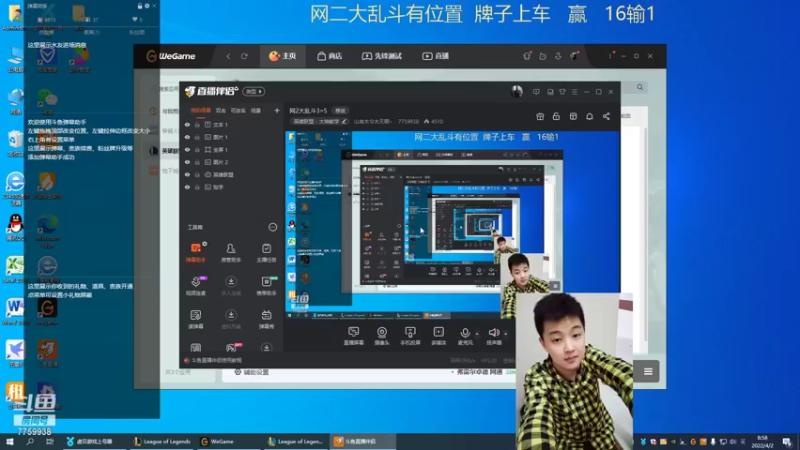Hide the 文本 1 source layer
Screen dimensions: 800x450
click(x=187, y=124)
